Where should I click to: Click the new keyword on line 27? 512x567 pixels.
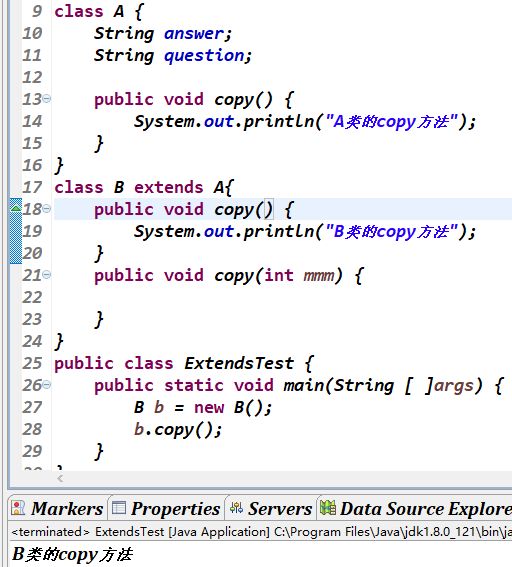[209, 408]
